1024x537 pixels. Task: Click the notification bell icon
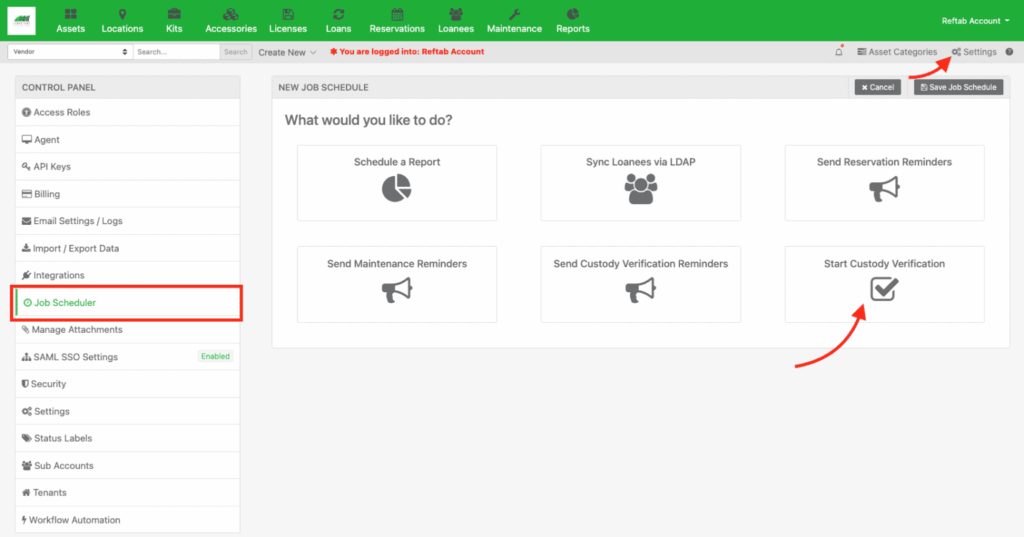838,52
